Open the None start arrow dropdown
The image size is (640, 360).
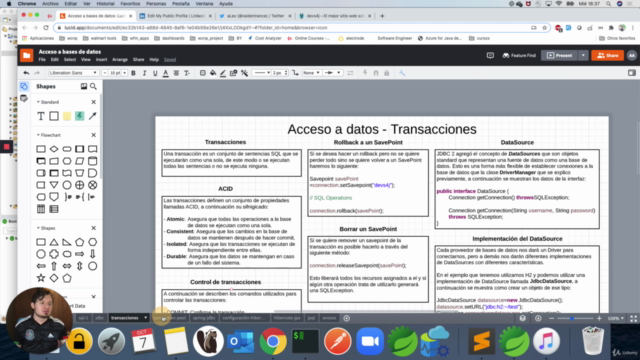pos(311,73)
